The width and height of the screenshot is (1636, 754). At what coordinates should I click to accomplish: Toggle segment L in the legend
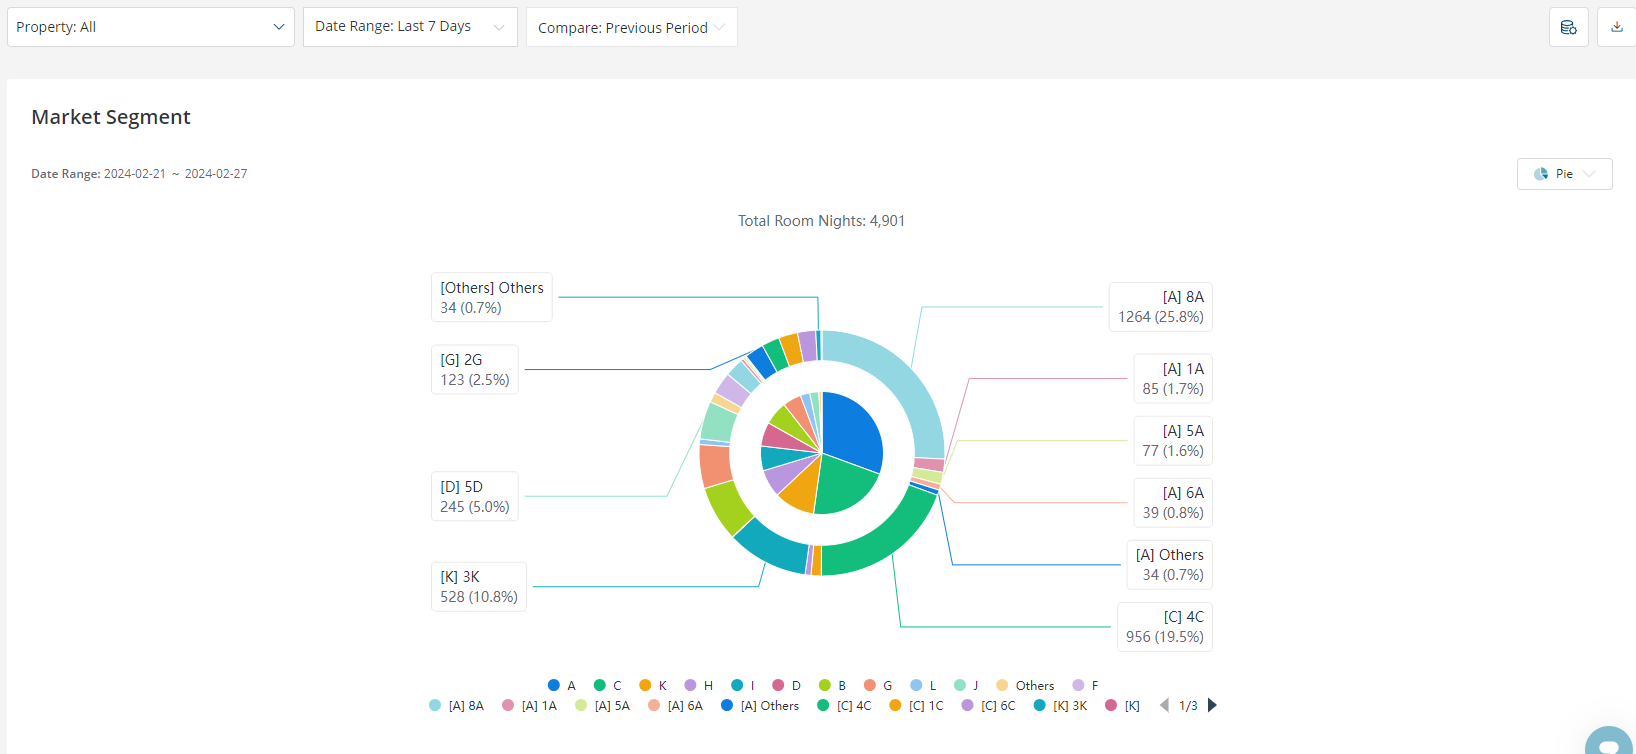pos(924,685)
